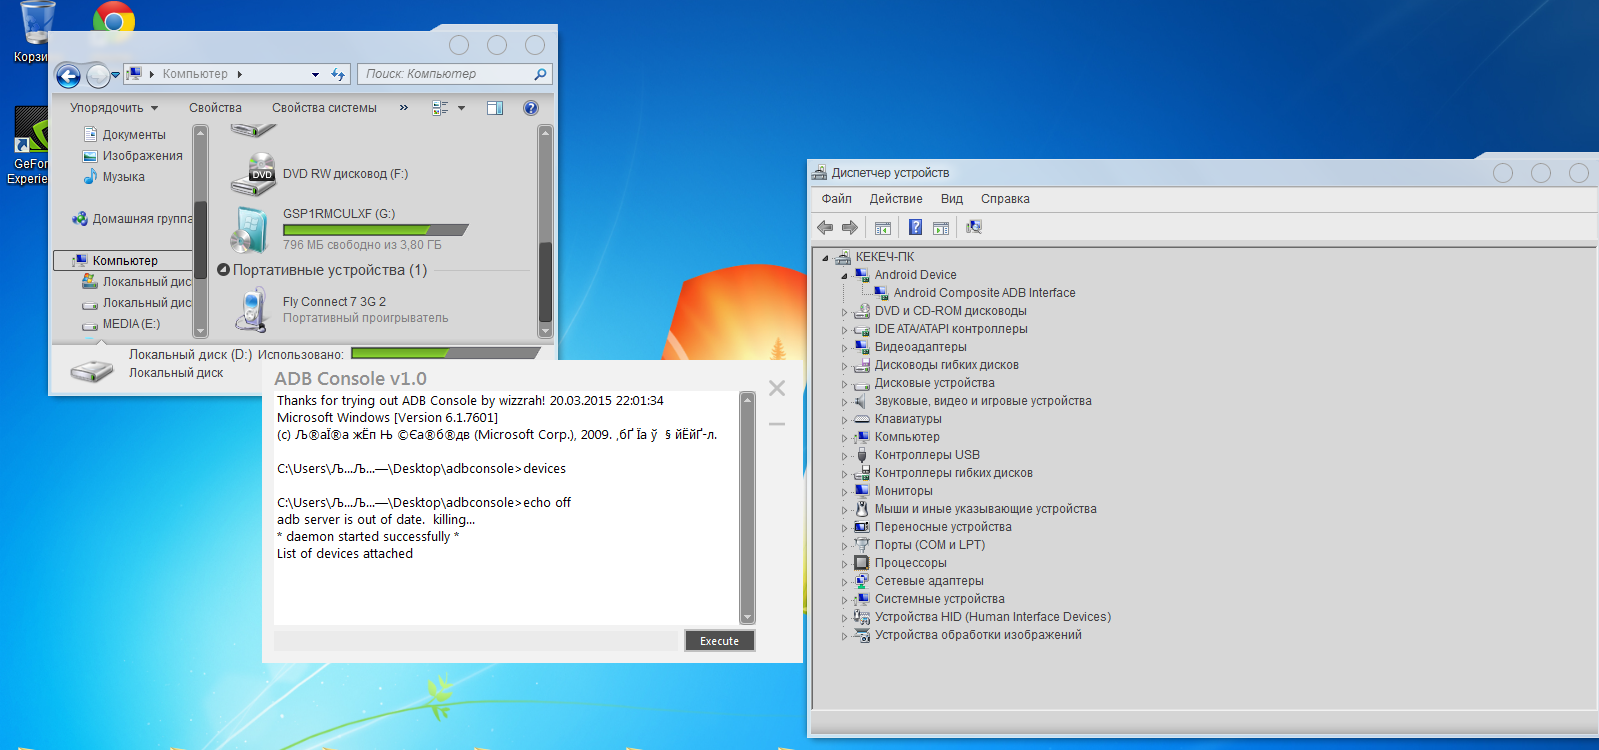Click Свойства системы in Explorer toolbar
Image resolution: width=1599 pixels, height=750 pixels.
[x=324, y=108]
